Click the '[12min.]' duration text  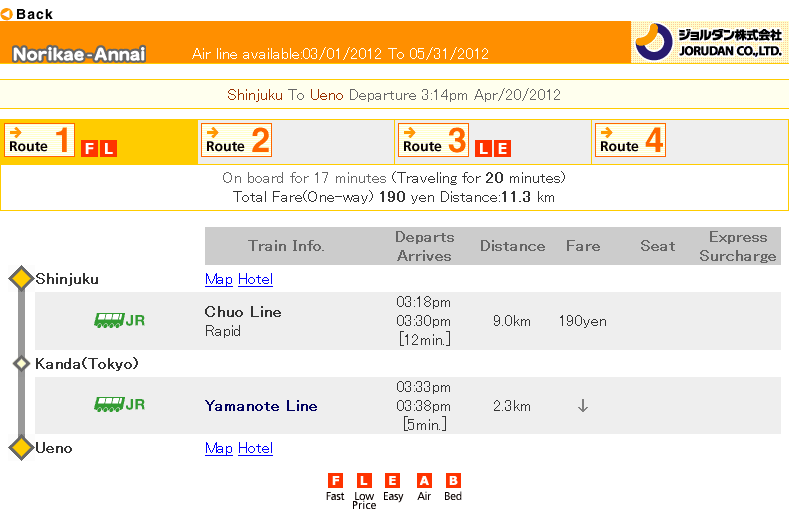425,340
